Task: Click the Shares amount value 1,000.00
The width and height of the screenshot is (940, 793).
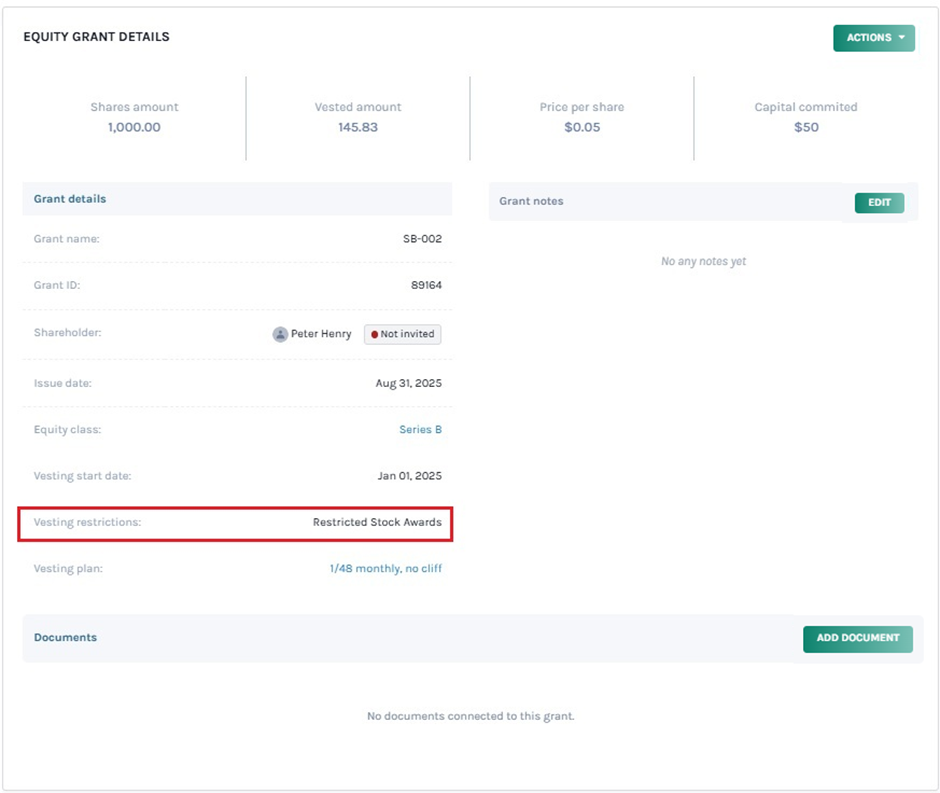Action: pyautogui.click(x=134, y=127)
